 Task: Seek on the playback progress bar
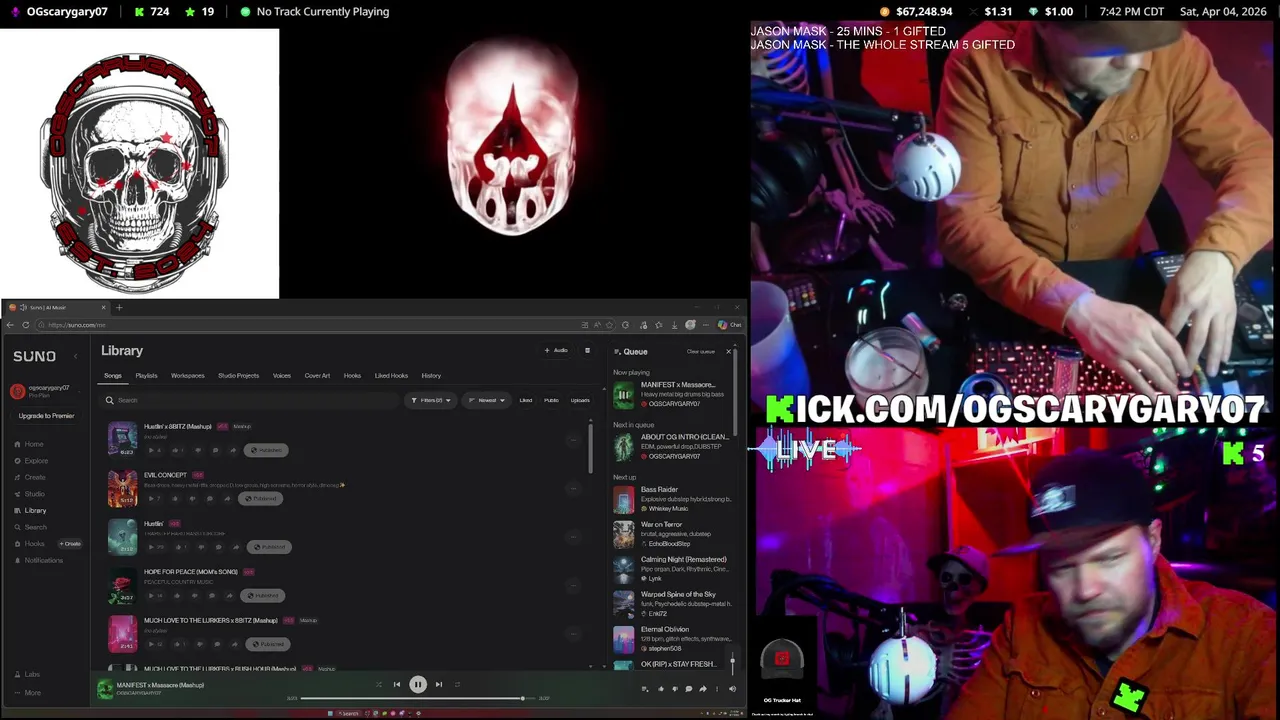(418, 698)
